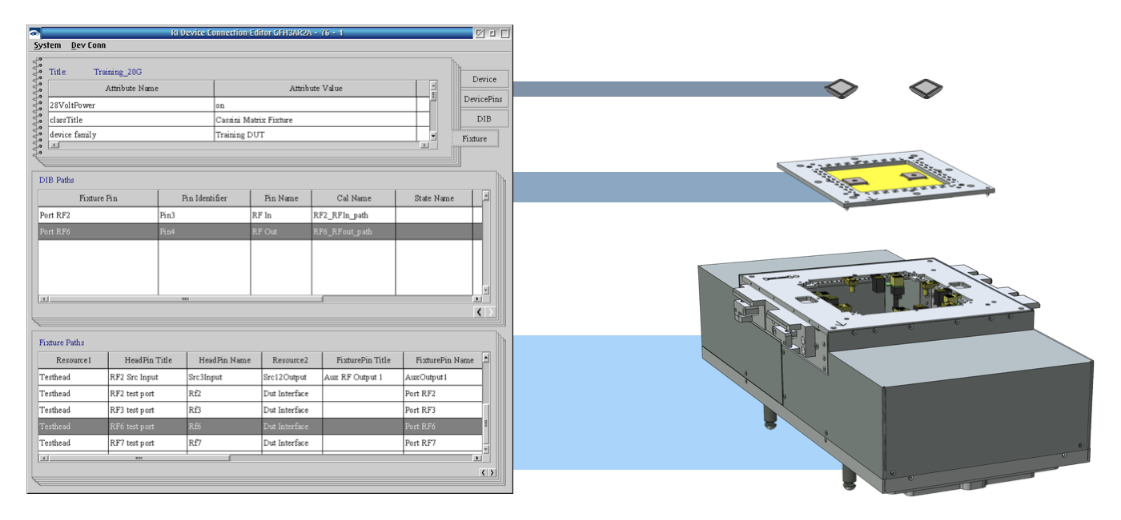
Task: Click the Pin Name column header
Action: [281, 198]
